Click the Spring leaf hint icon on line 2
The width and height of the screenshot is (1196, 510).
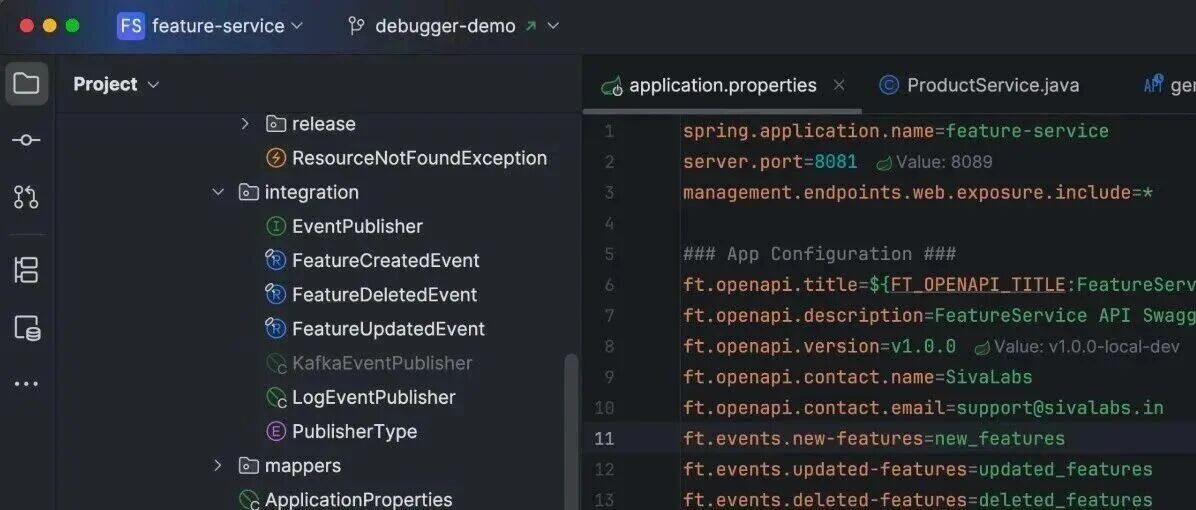pyautogui.click(x=884, y=162)
